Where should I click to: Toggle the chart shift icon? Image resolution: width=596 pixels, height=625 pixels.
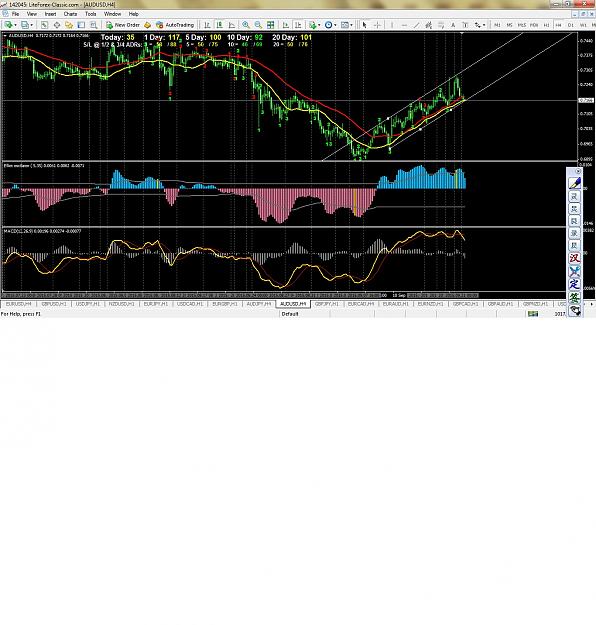pos(298,25)
